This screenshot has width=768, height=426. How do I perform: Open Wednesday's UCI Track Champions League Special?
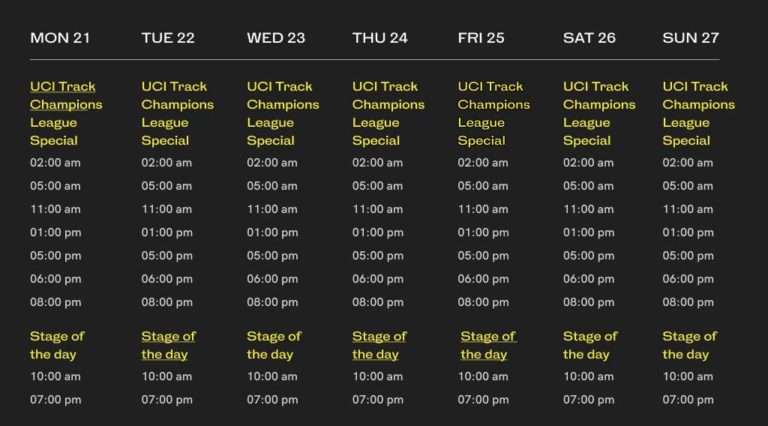pos(283,114)
